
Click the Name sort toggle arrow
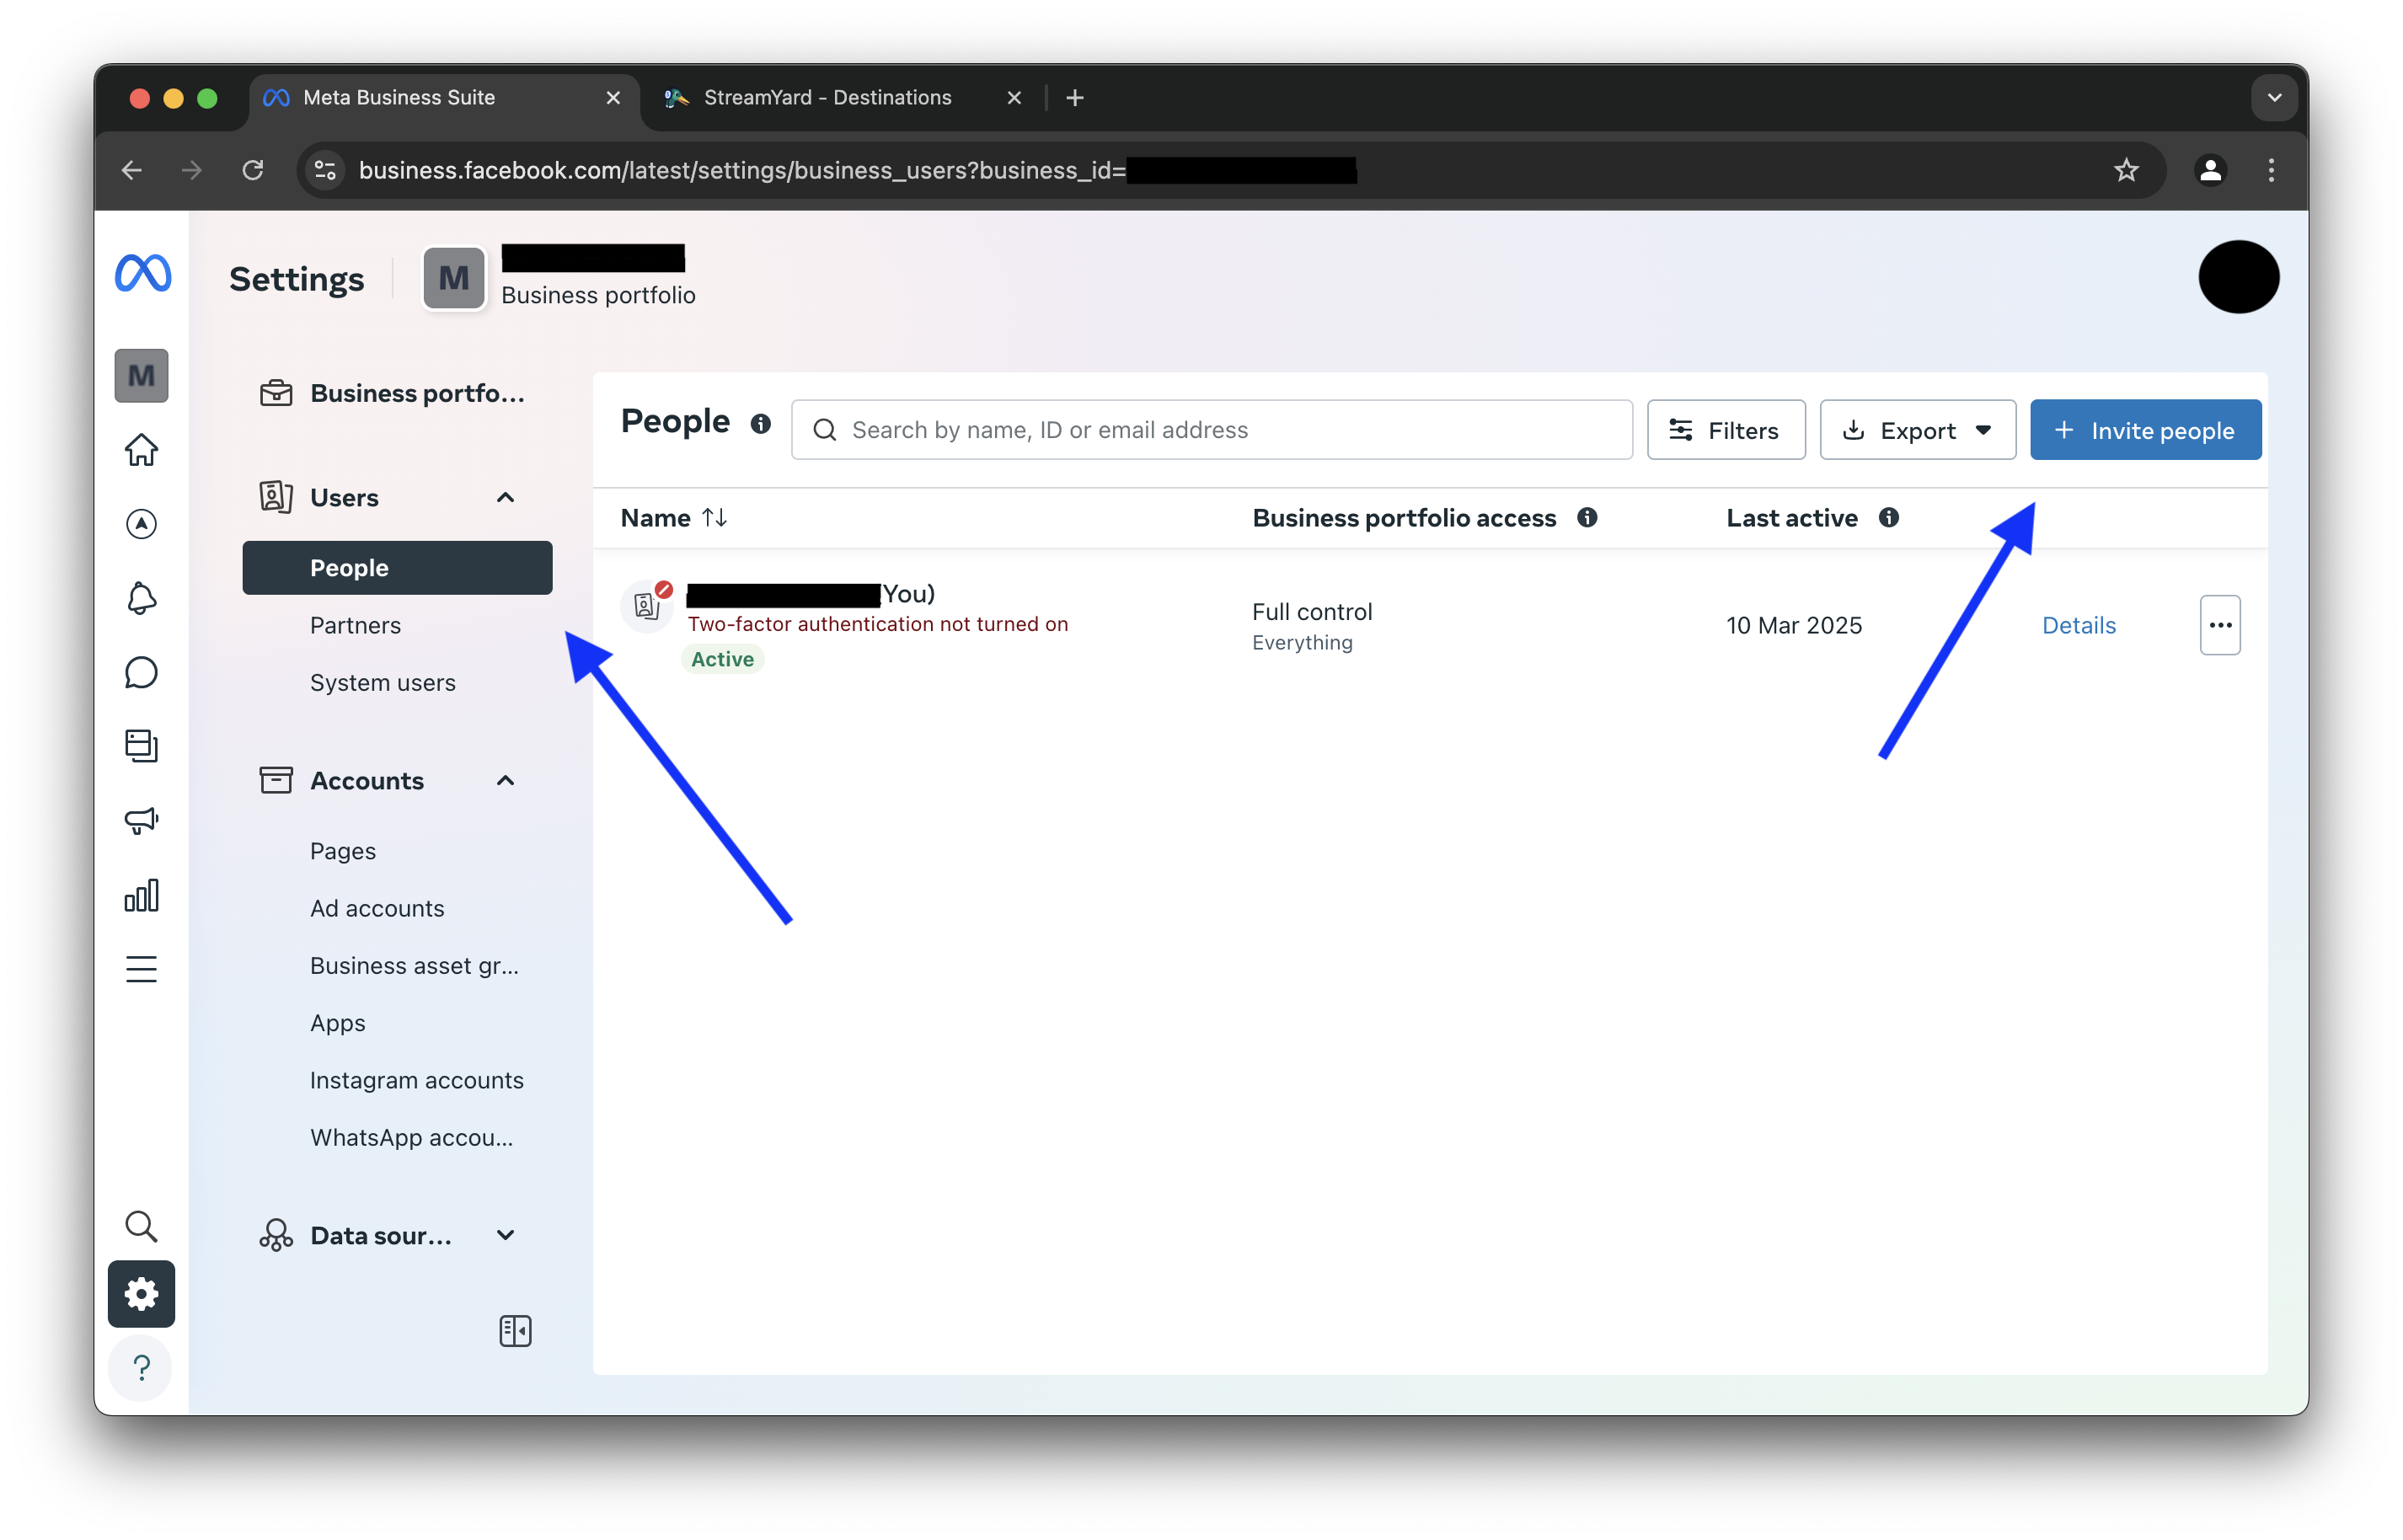click(714, 516)
